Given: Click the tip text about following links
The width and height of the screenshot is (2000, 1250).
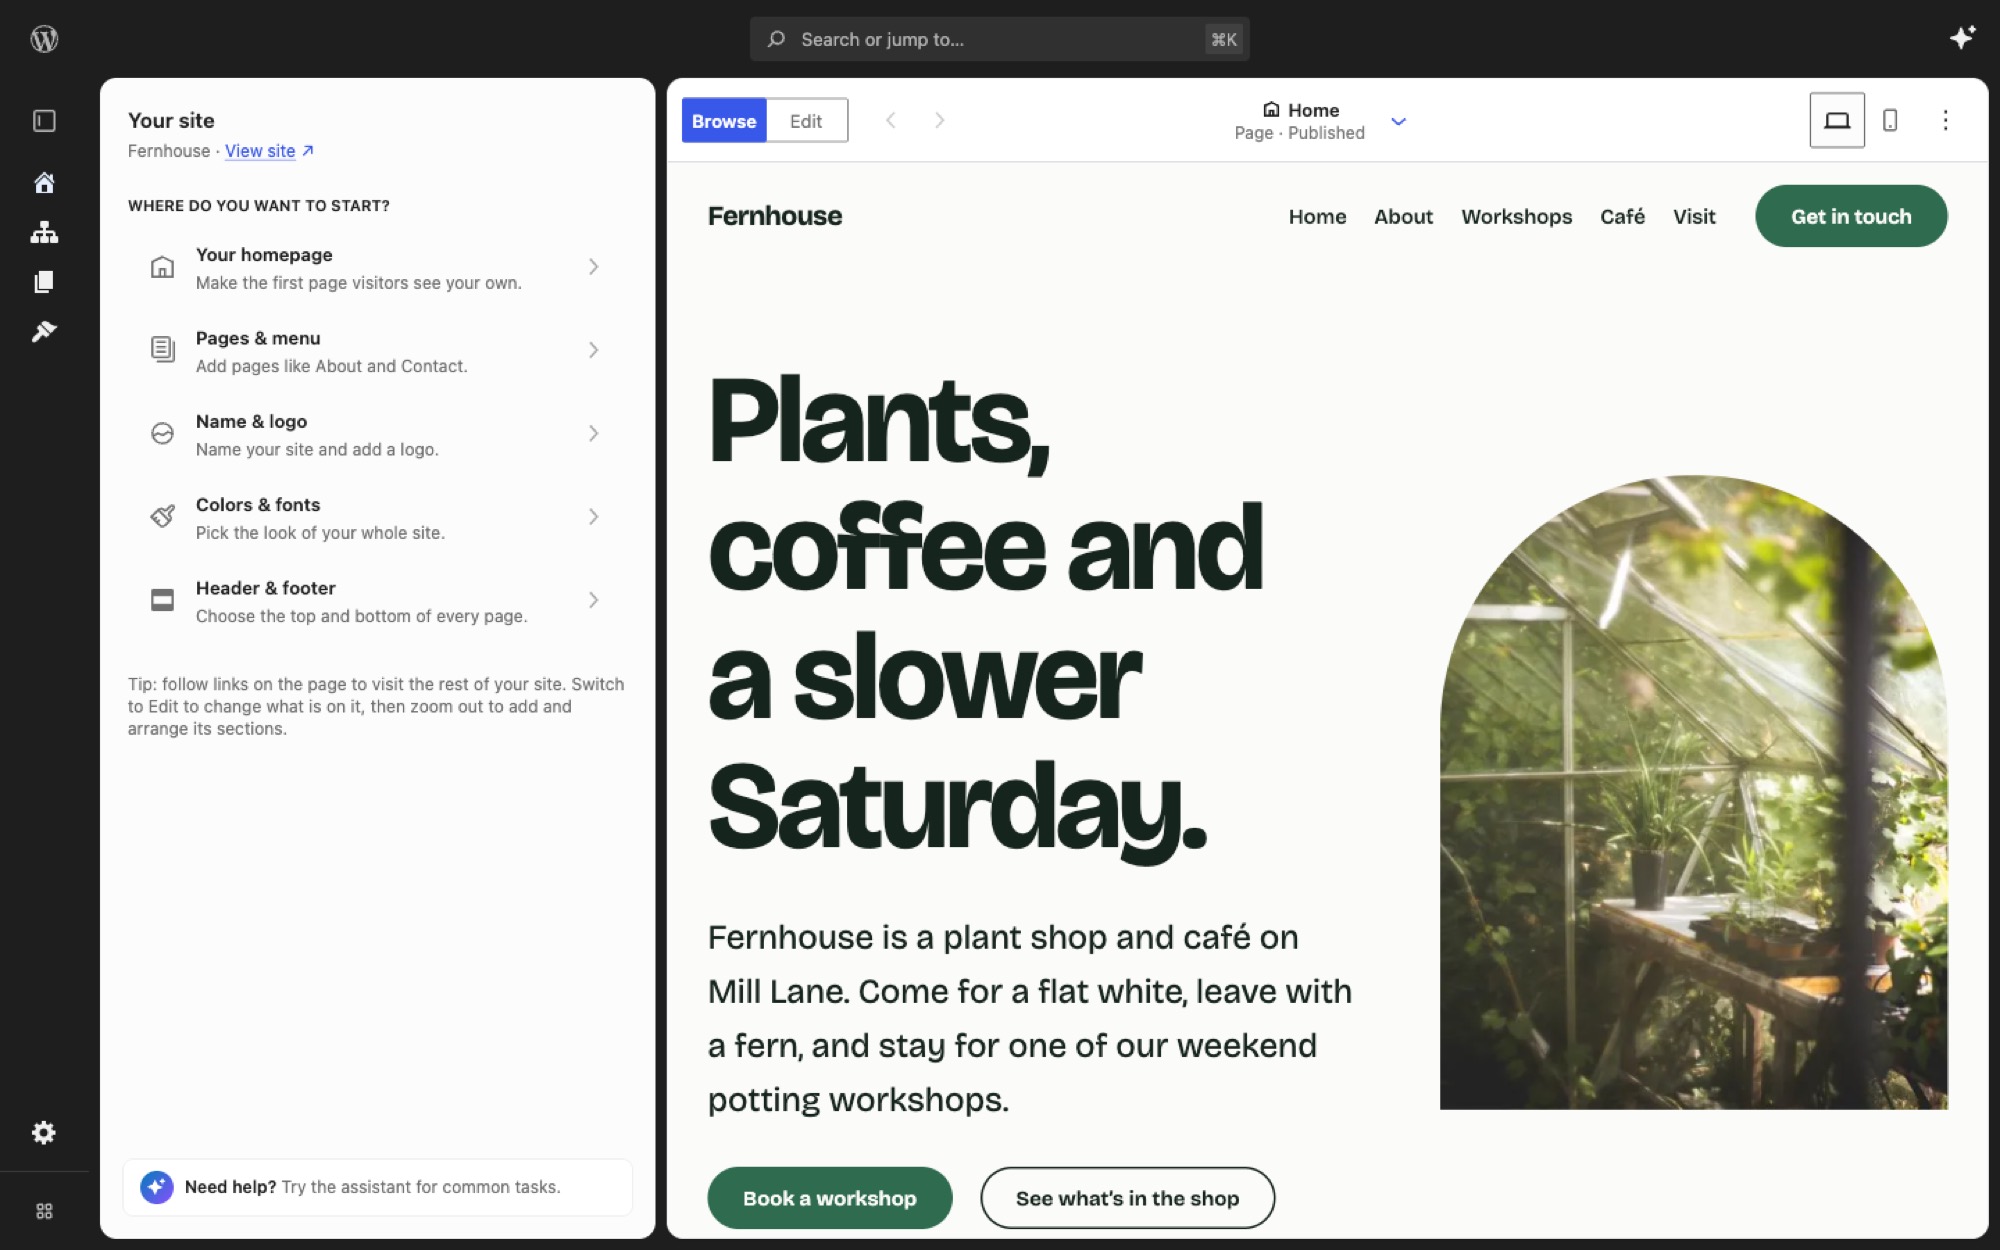Looking at the screenshot, I should coord(376,706).
